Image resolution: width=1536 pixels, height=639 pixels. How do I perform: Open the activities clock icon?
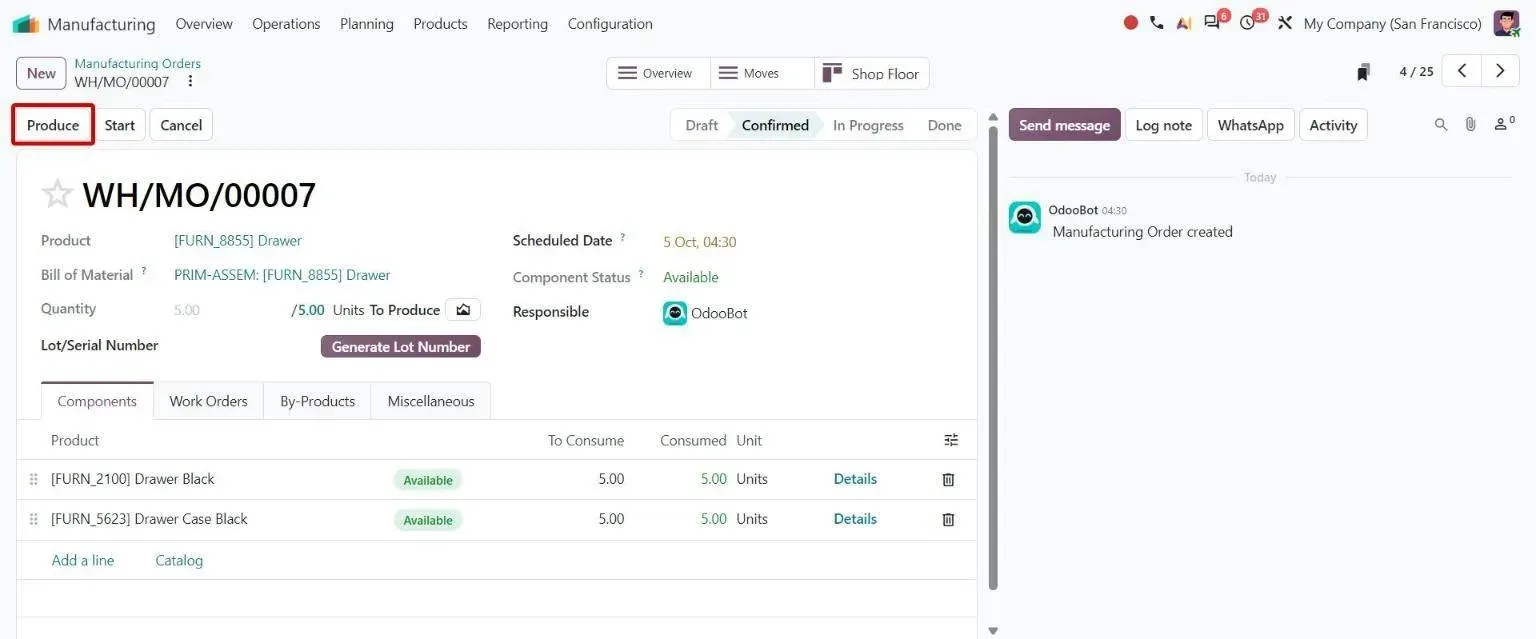(x=1248, y=23)
